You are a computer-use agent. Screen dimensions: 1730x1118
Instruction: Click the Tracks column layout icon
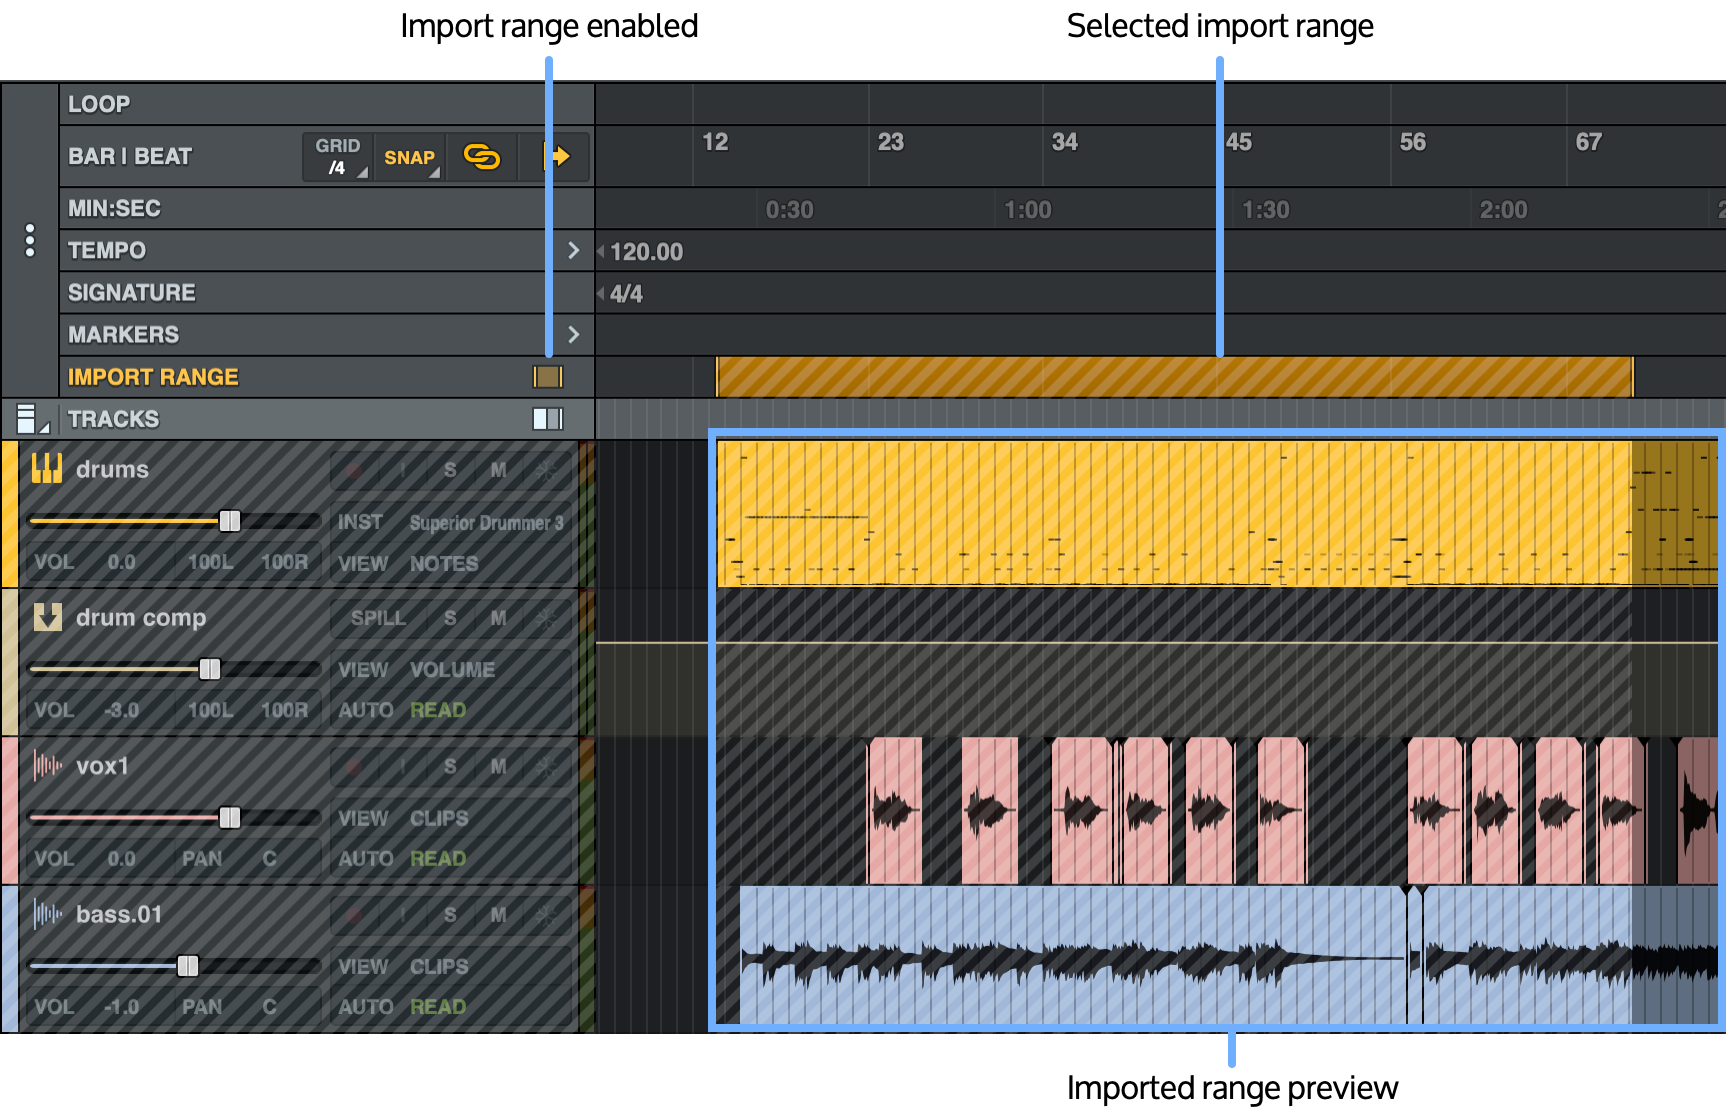point(547,419)
